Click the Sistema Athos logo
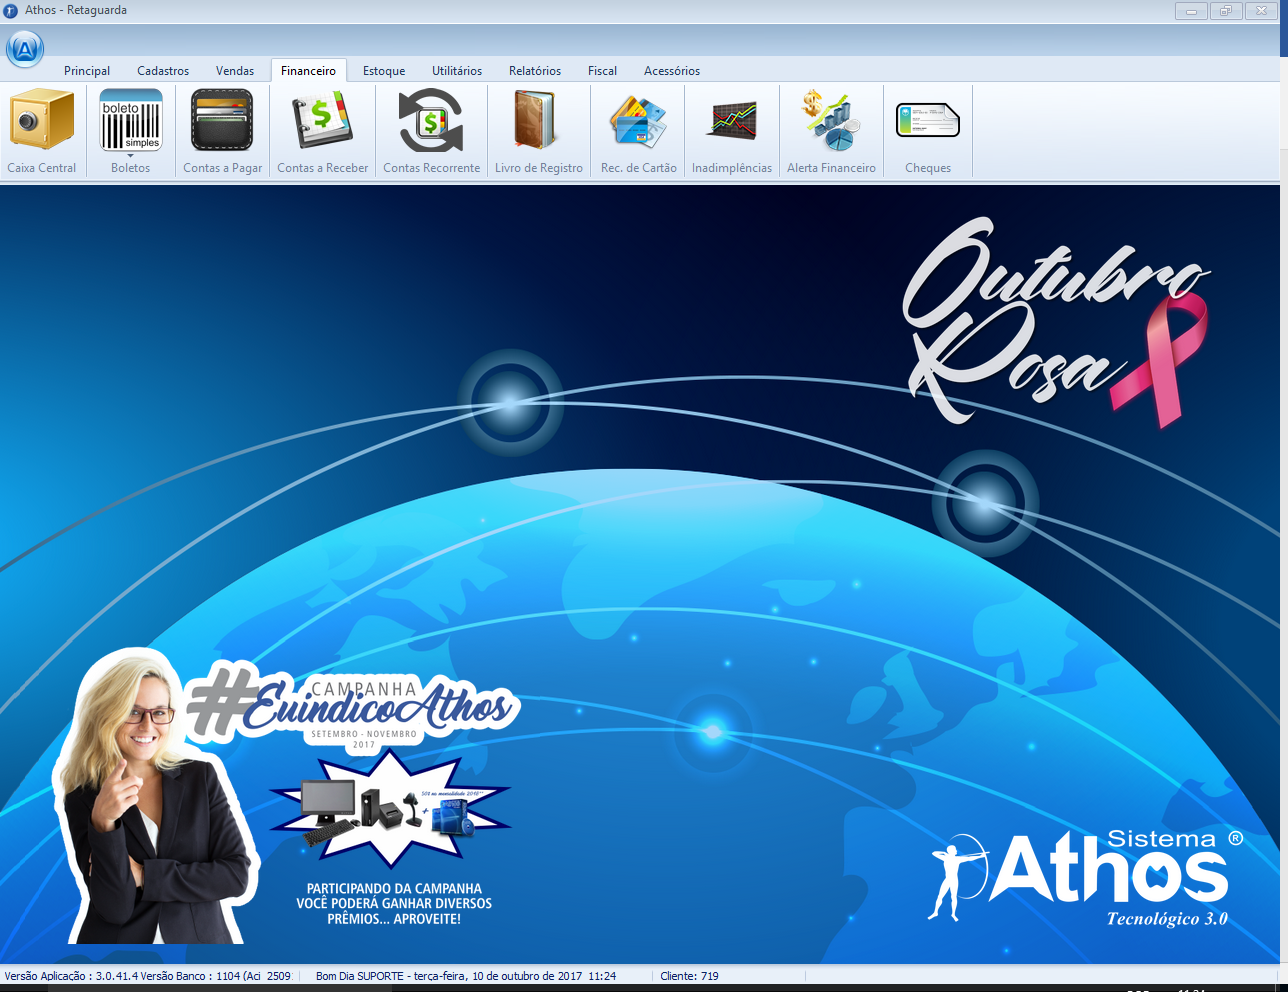Screen dimensions: 1288x992 point(1086,878)
